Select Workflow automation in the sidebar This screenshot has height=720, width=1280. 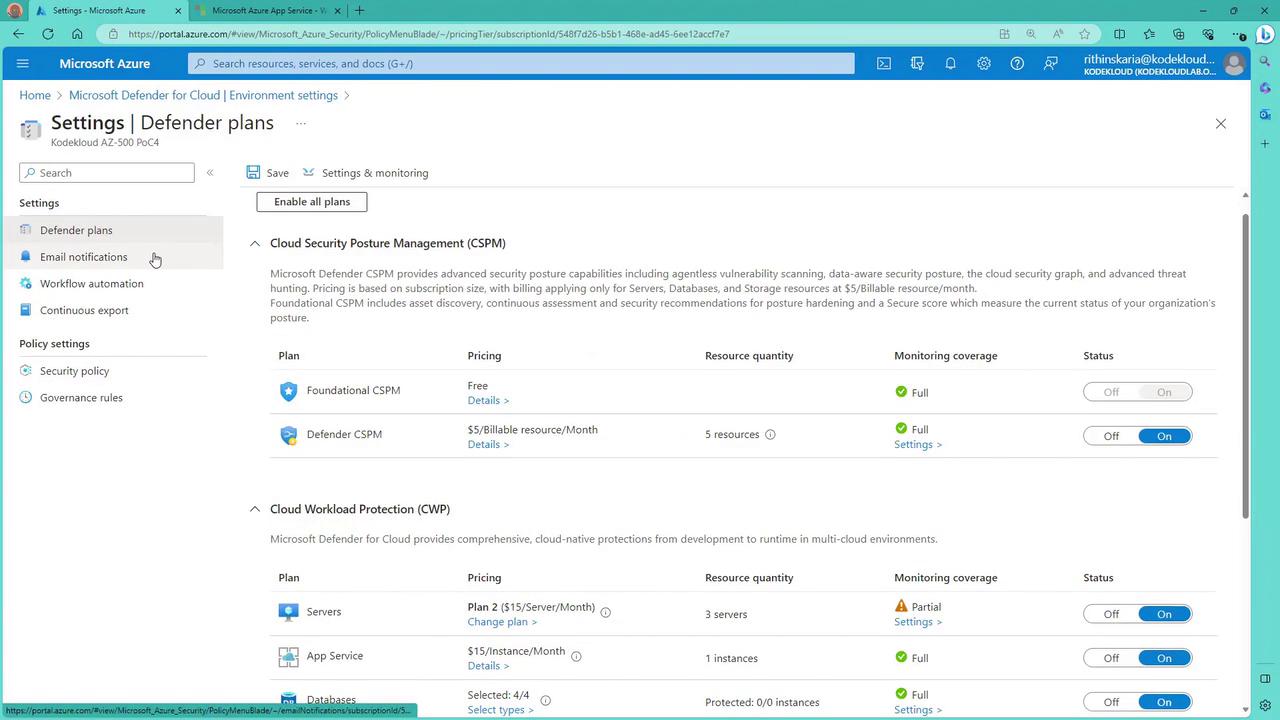pyautogui.click(x=91, y=284)
